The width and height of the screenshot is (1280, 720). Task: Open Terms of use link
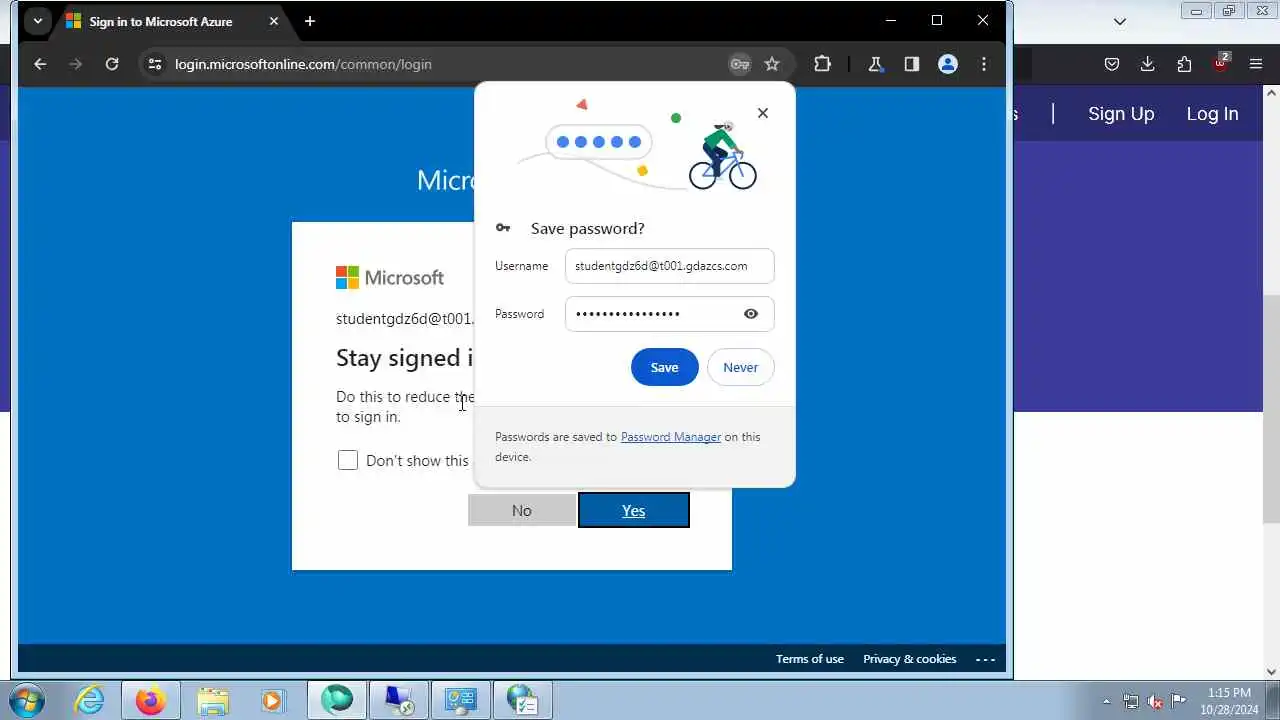[810, 659]
